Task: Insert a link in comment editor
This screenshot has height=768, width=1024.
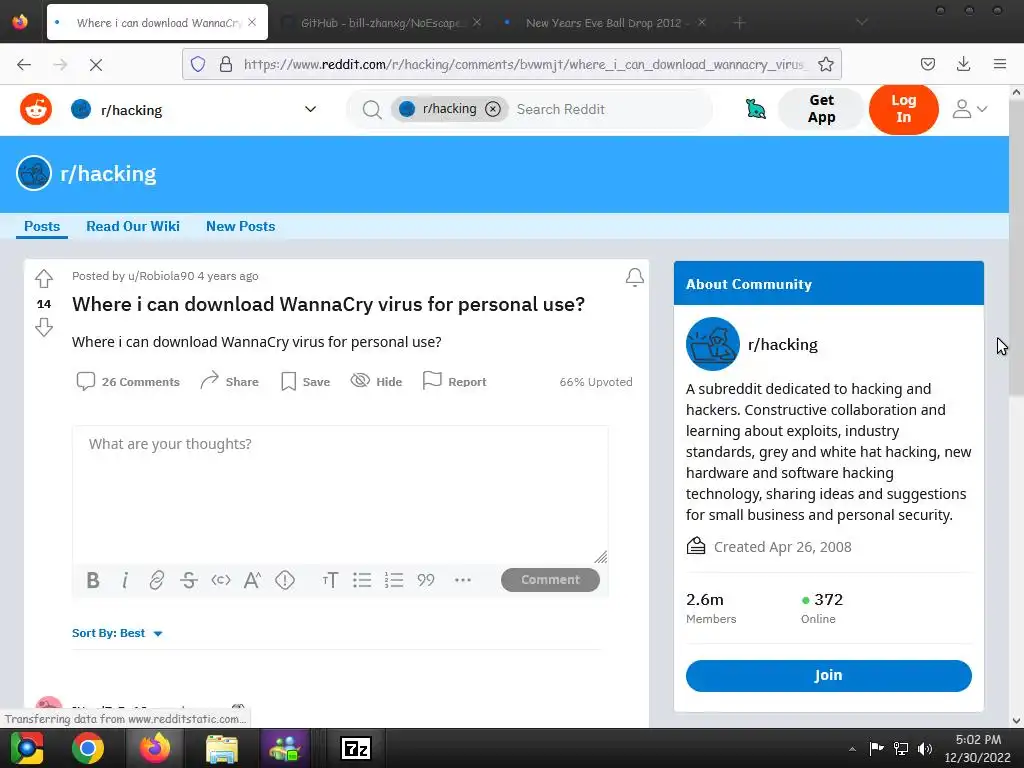Action: [157, 580]
